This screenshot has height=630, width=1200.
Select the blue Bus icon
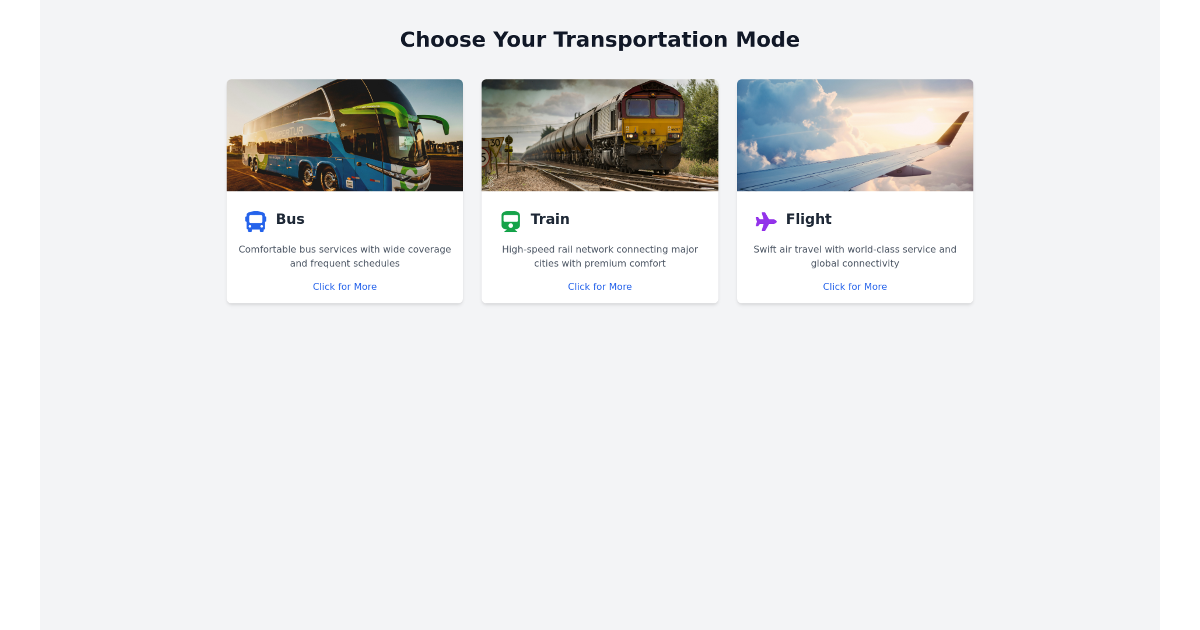254,220
